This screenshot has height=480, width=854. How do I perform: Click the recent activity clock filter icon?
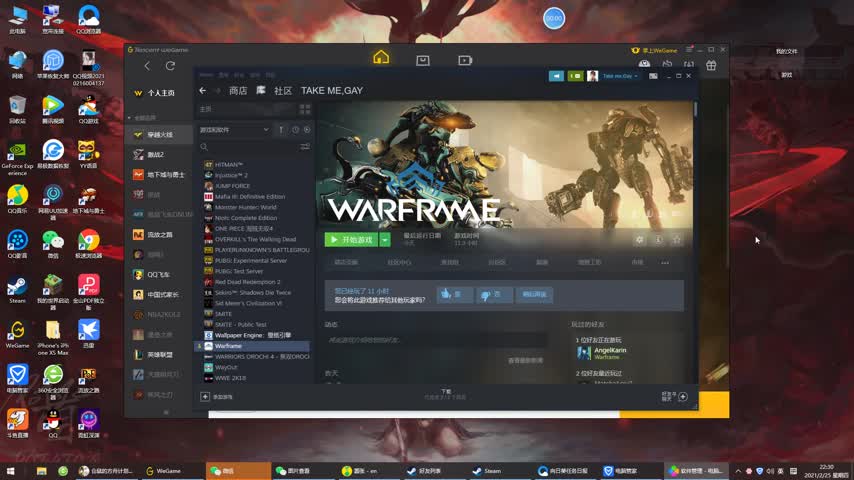tap(295, 130)
